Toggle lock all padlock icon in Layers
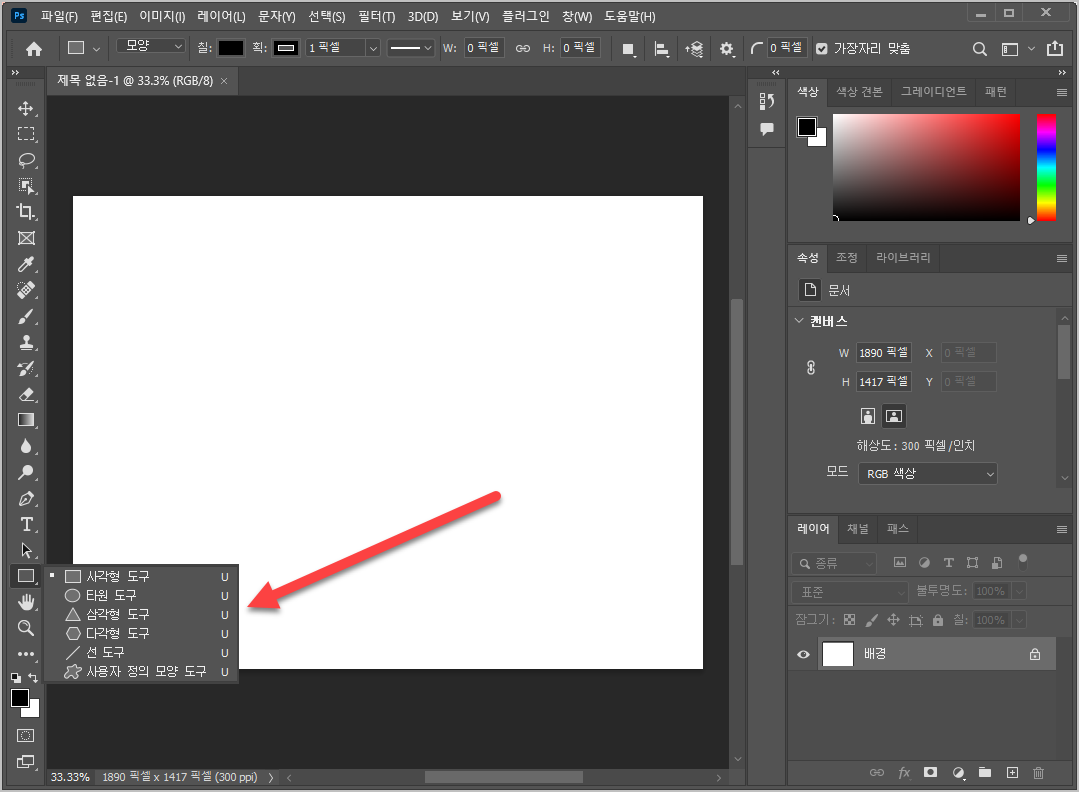Image resolution: width=1079 pixels, height=792 pixels. point(937,620)
